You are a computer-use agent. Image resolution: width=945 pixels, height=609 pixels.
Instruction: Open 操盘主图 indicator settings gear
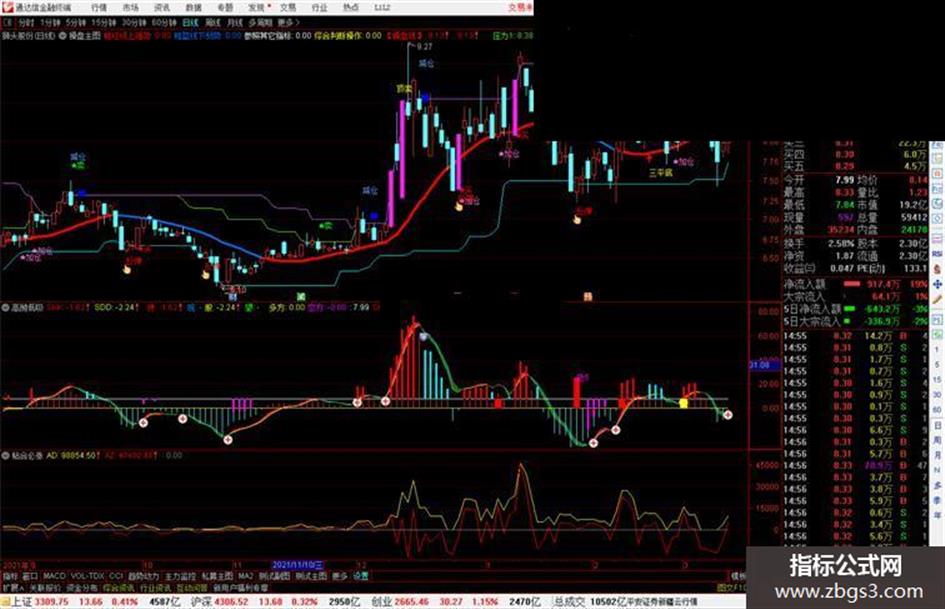click(x=63, y=36)
